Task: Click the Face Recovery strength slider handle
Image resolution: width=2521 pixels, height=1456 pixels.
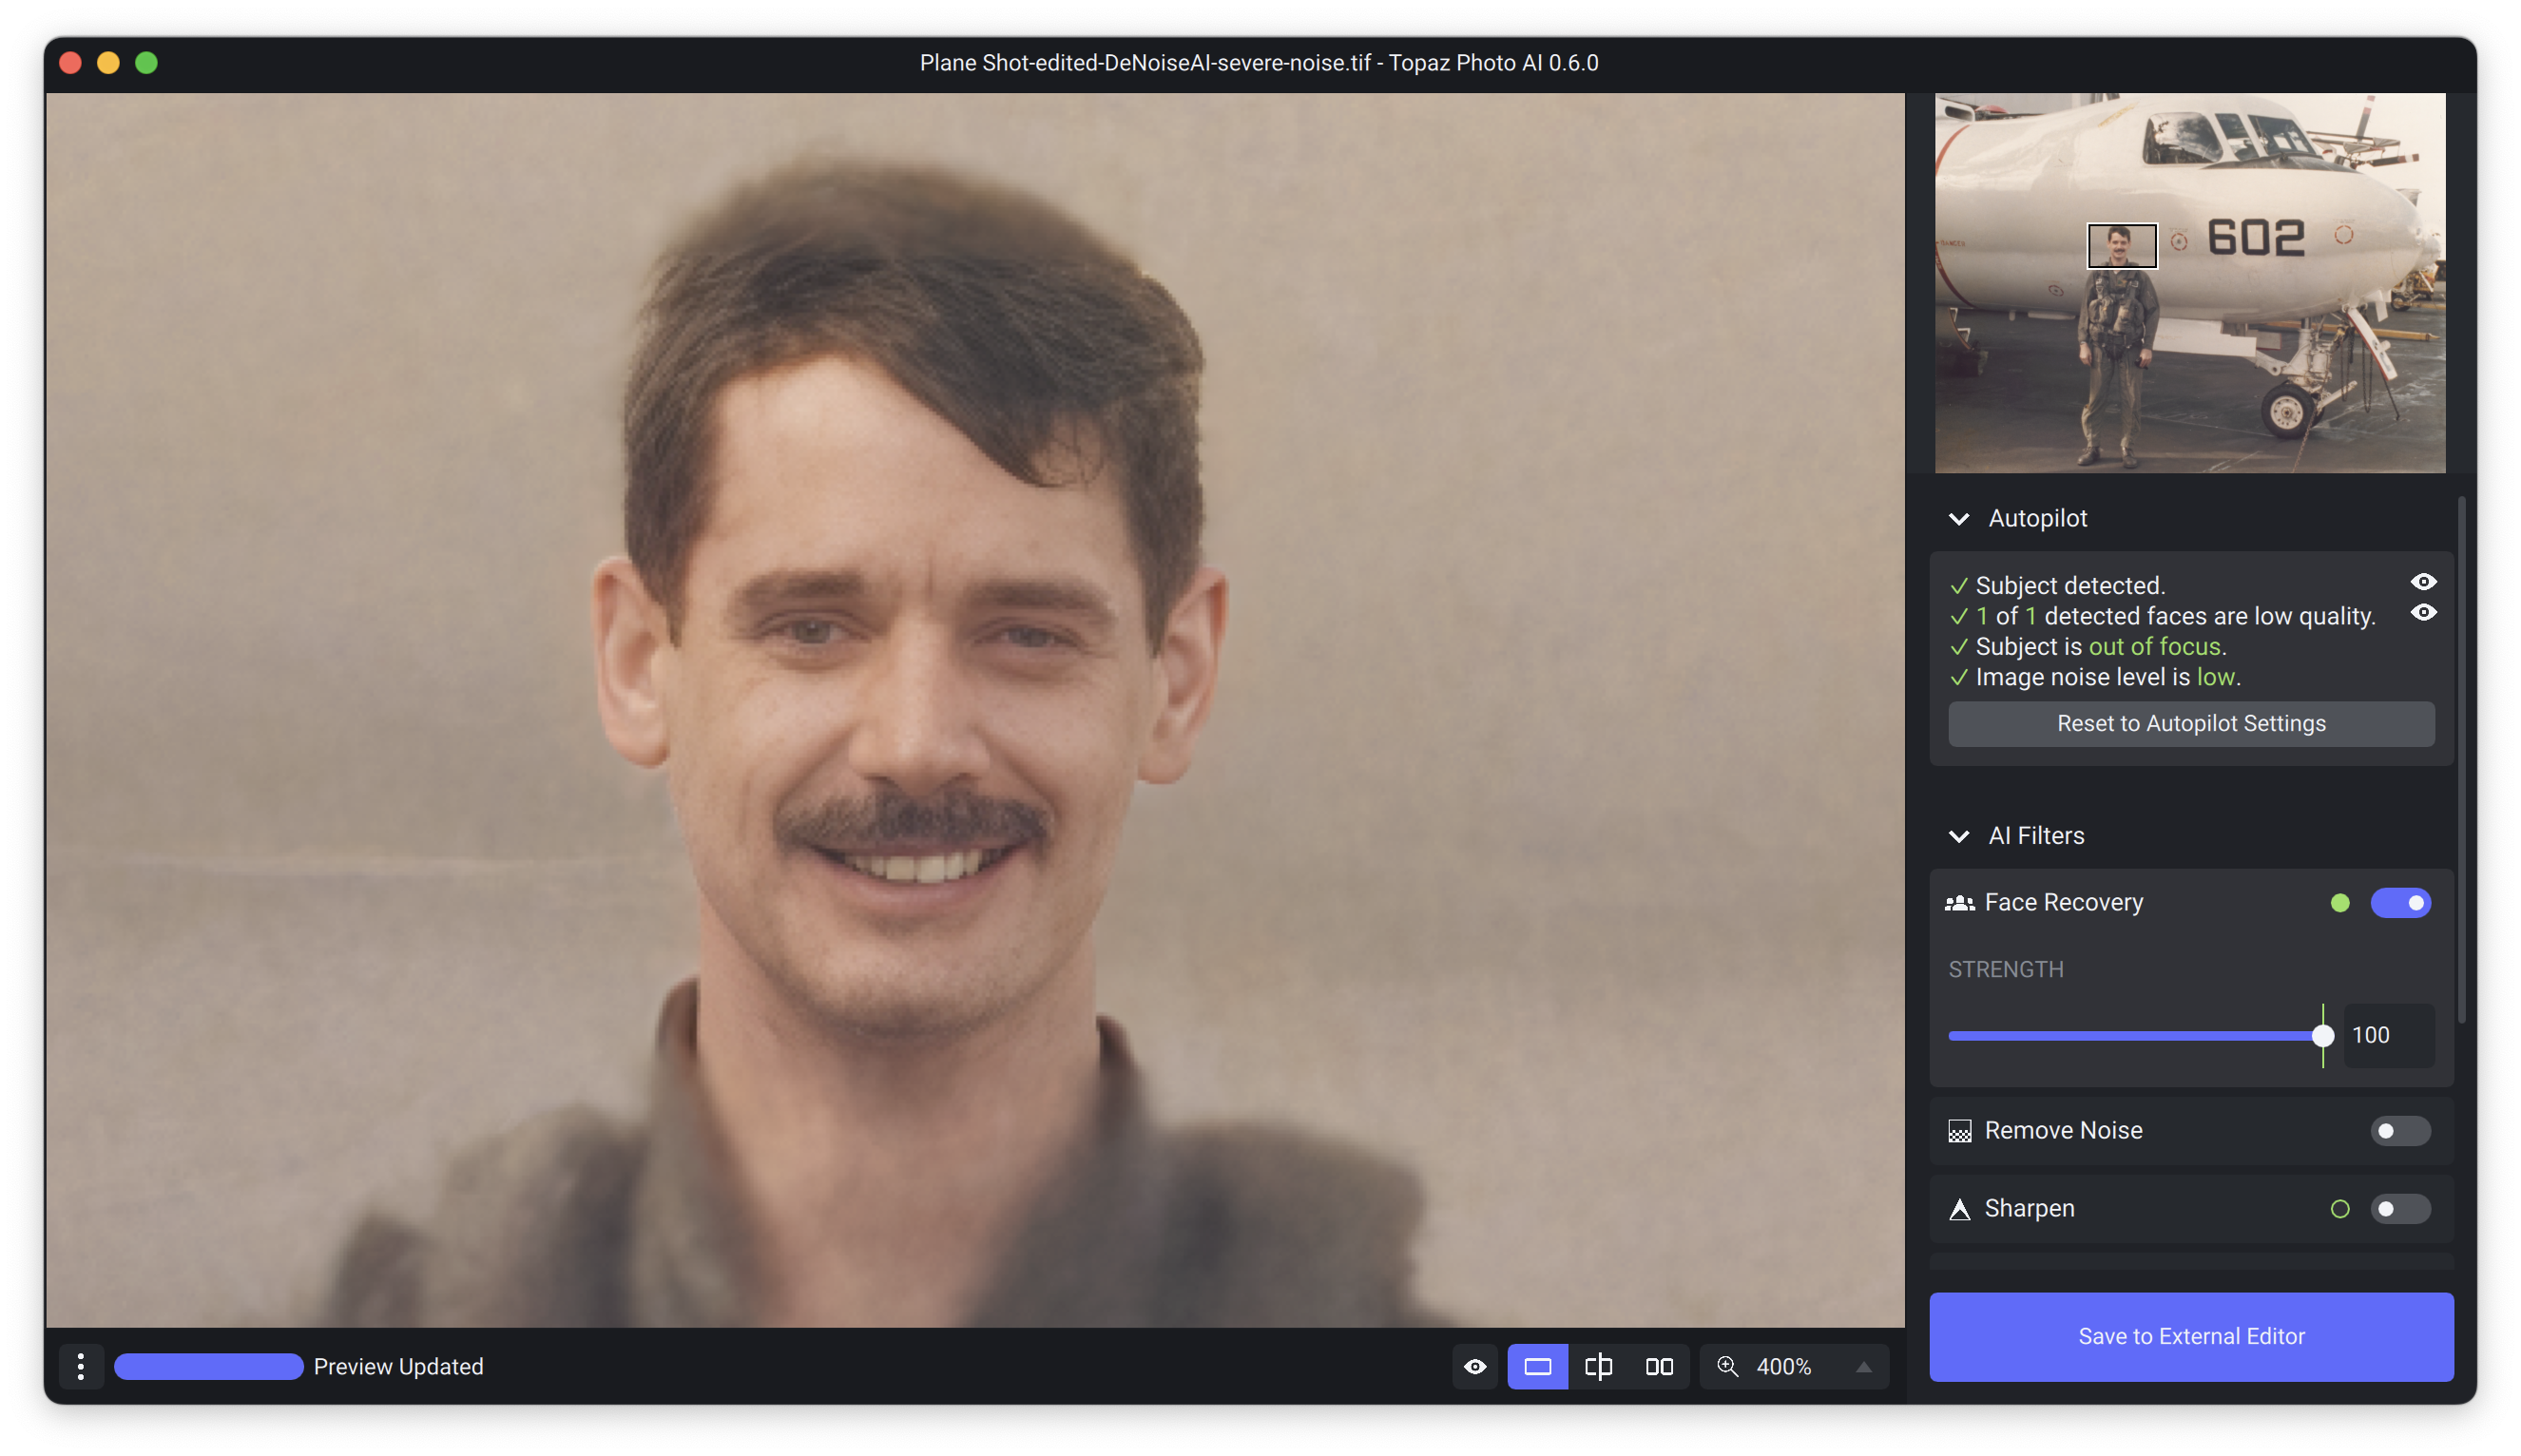Action: pyautogui.click(x=2322, y=1036)
